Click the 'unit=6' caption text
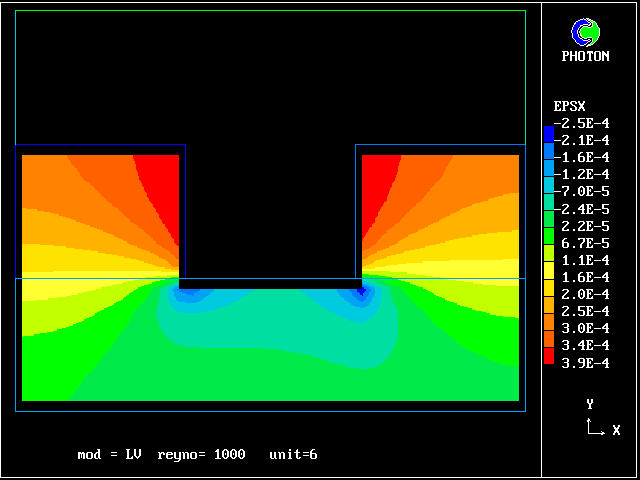 click(293, 455)
